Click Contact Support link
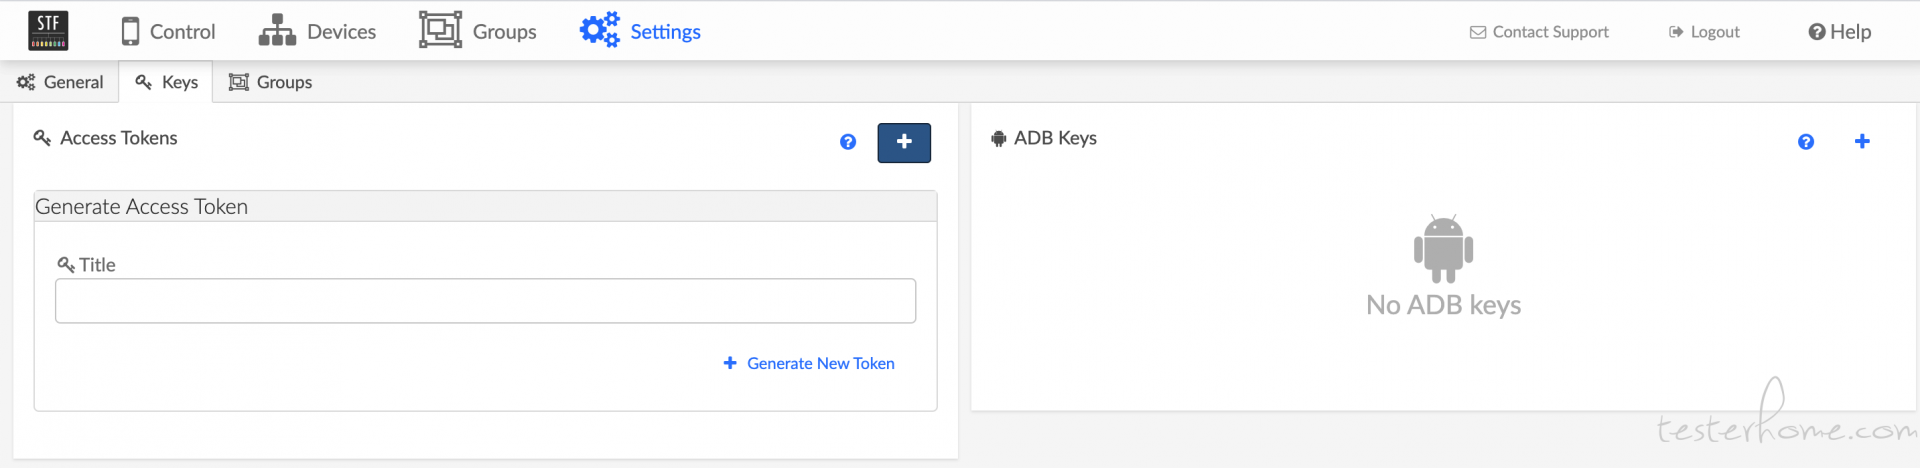 pyautogui.click(x=1539, y=32)
